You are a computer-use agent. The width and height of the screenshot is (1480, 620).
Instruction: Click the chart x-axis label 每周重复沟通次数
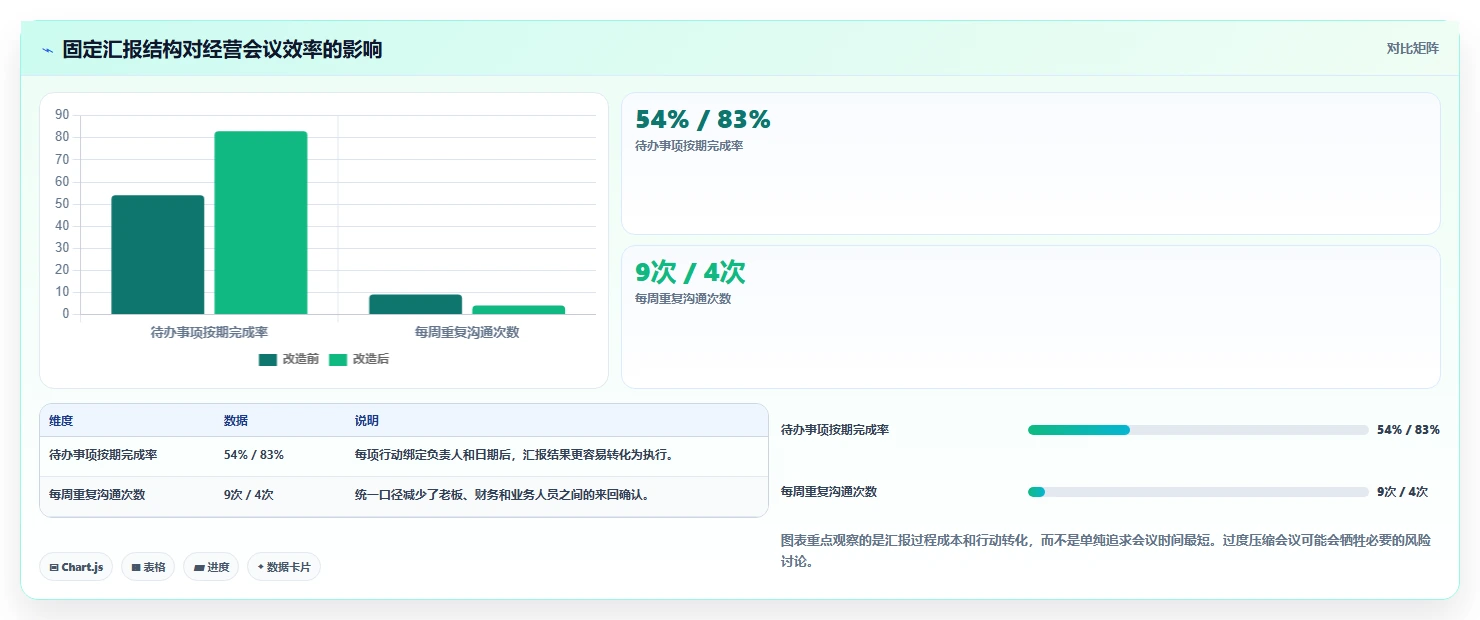click(x=467, y=332)
